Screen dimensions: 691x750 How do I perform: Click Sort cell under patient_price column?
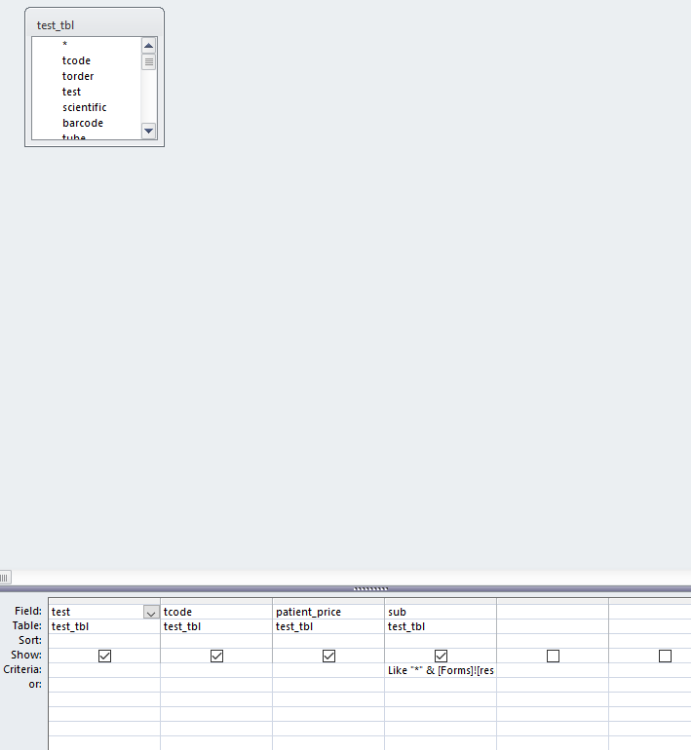coord(329,641)
